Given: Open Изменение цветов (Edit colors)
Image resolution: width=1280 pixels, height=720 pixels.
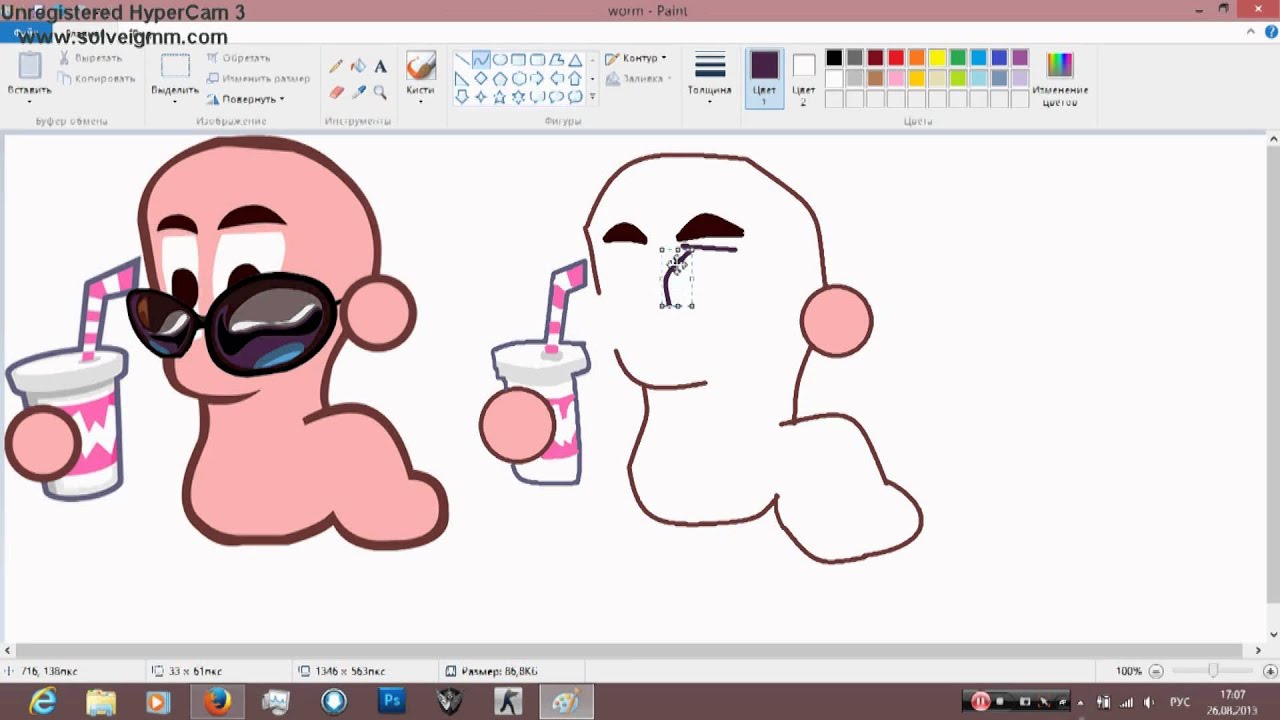Looking at the screenshot, I should 1060,79.
